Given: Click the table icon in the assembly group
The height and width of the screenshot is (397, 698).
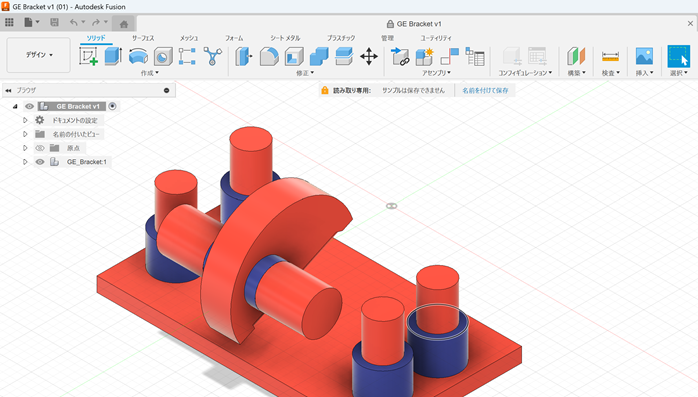Looking at the screenshot, I should point(475,57).
